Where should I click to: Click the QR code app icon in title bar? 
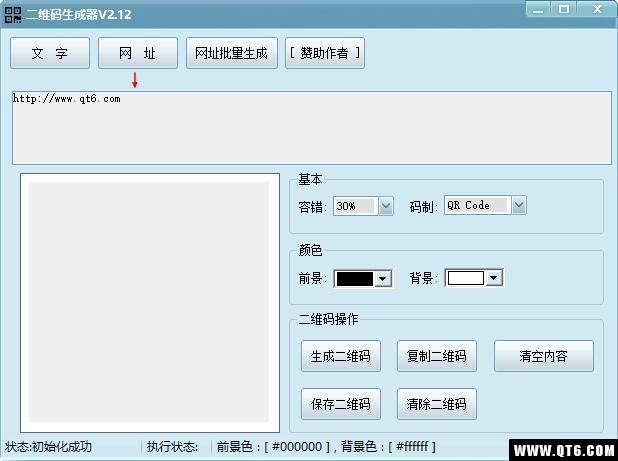[x=13, y=15]
